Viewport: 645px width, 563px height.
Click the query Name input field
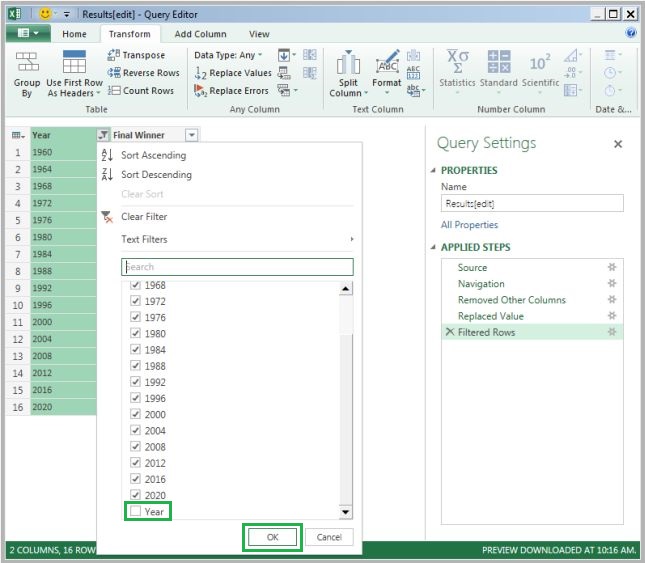532,203
